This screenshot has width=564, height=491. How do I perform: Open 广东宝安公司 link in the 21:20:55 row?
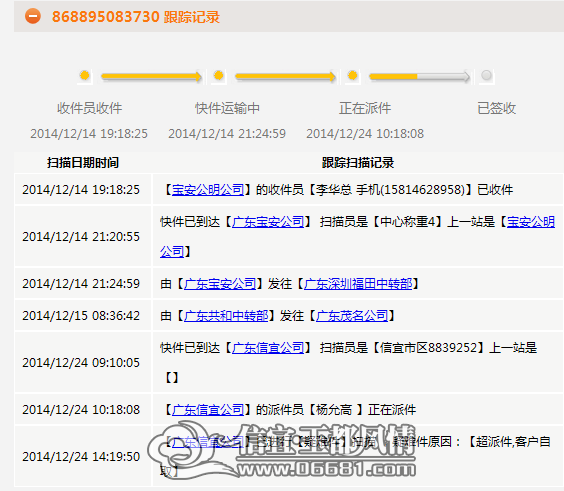[x=268, y=222]
